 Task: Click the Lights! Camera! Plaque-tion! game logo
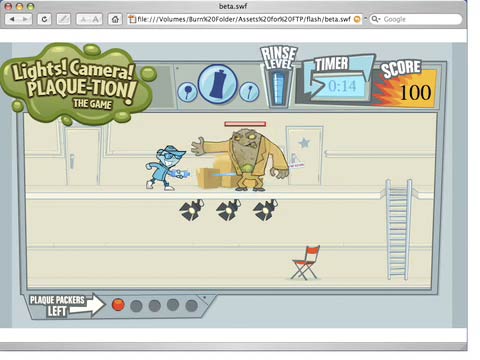click(x=76, y=83)
